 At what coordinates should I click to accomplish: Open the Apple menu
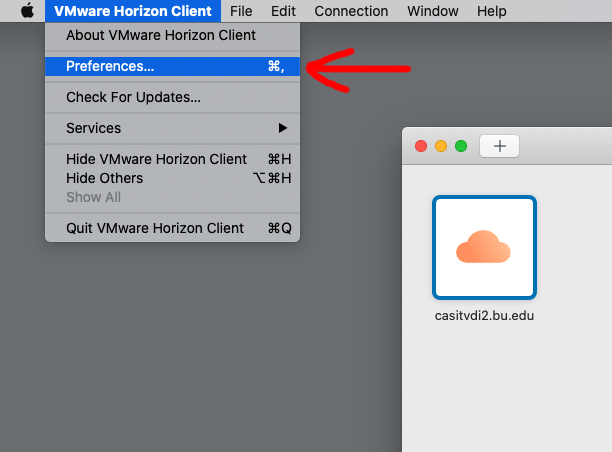pyautogui.click(x=27, y=11)
